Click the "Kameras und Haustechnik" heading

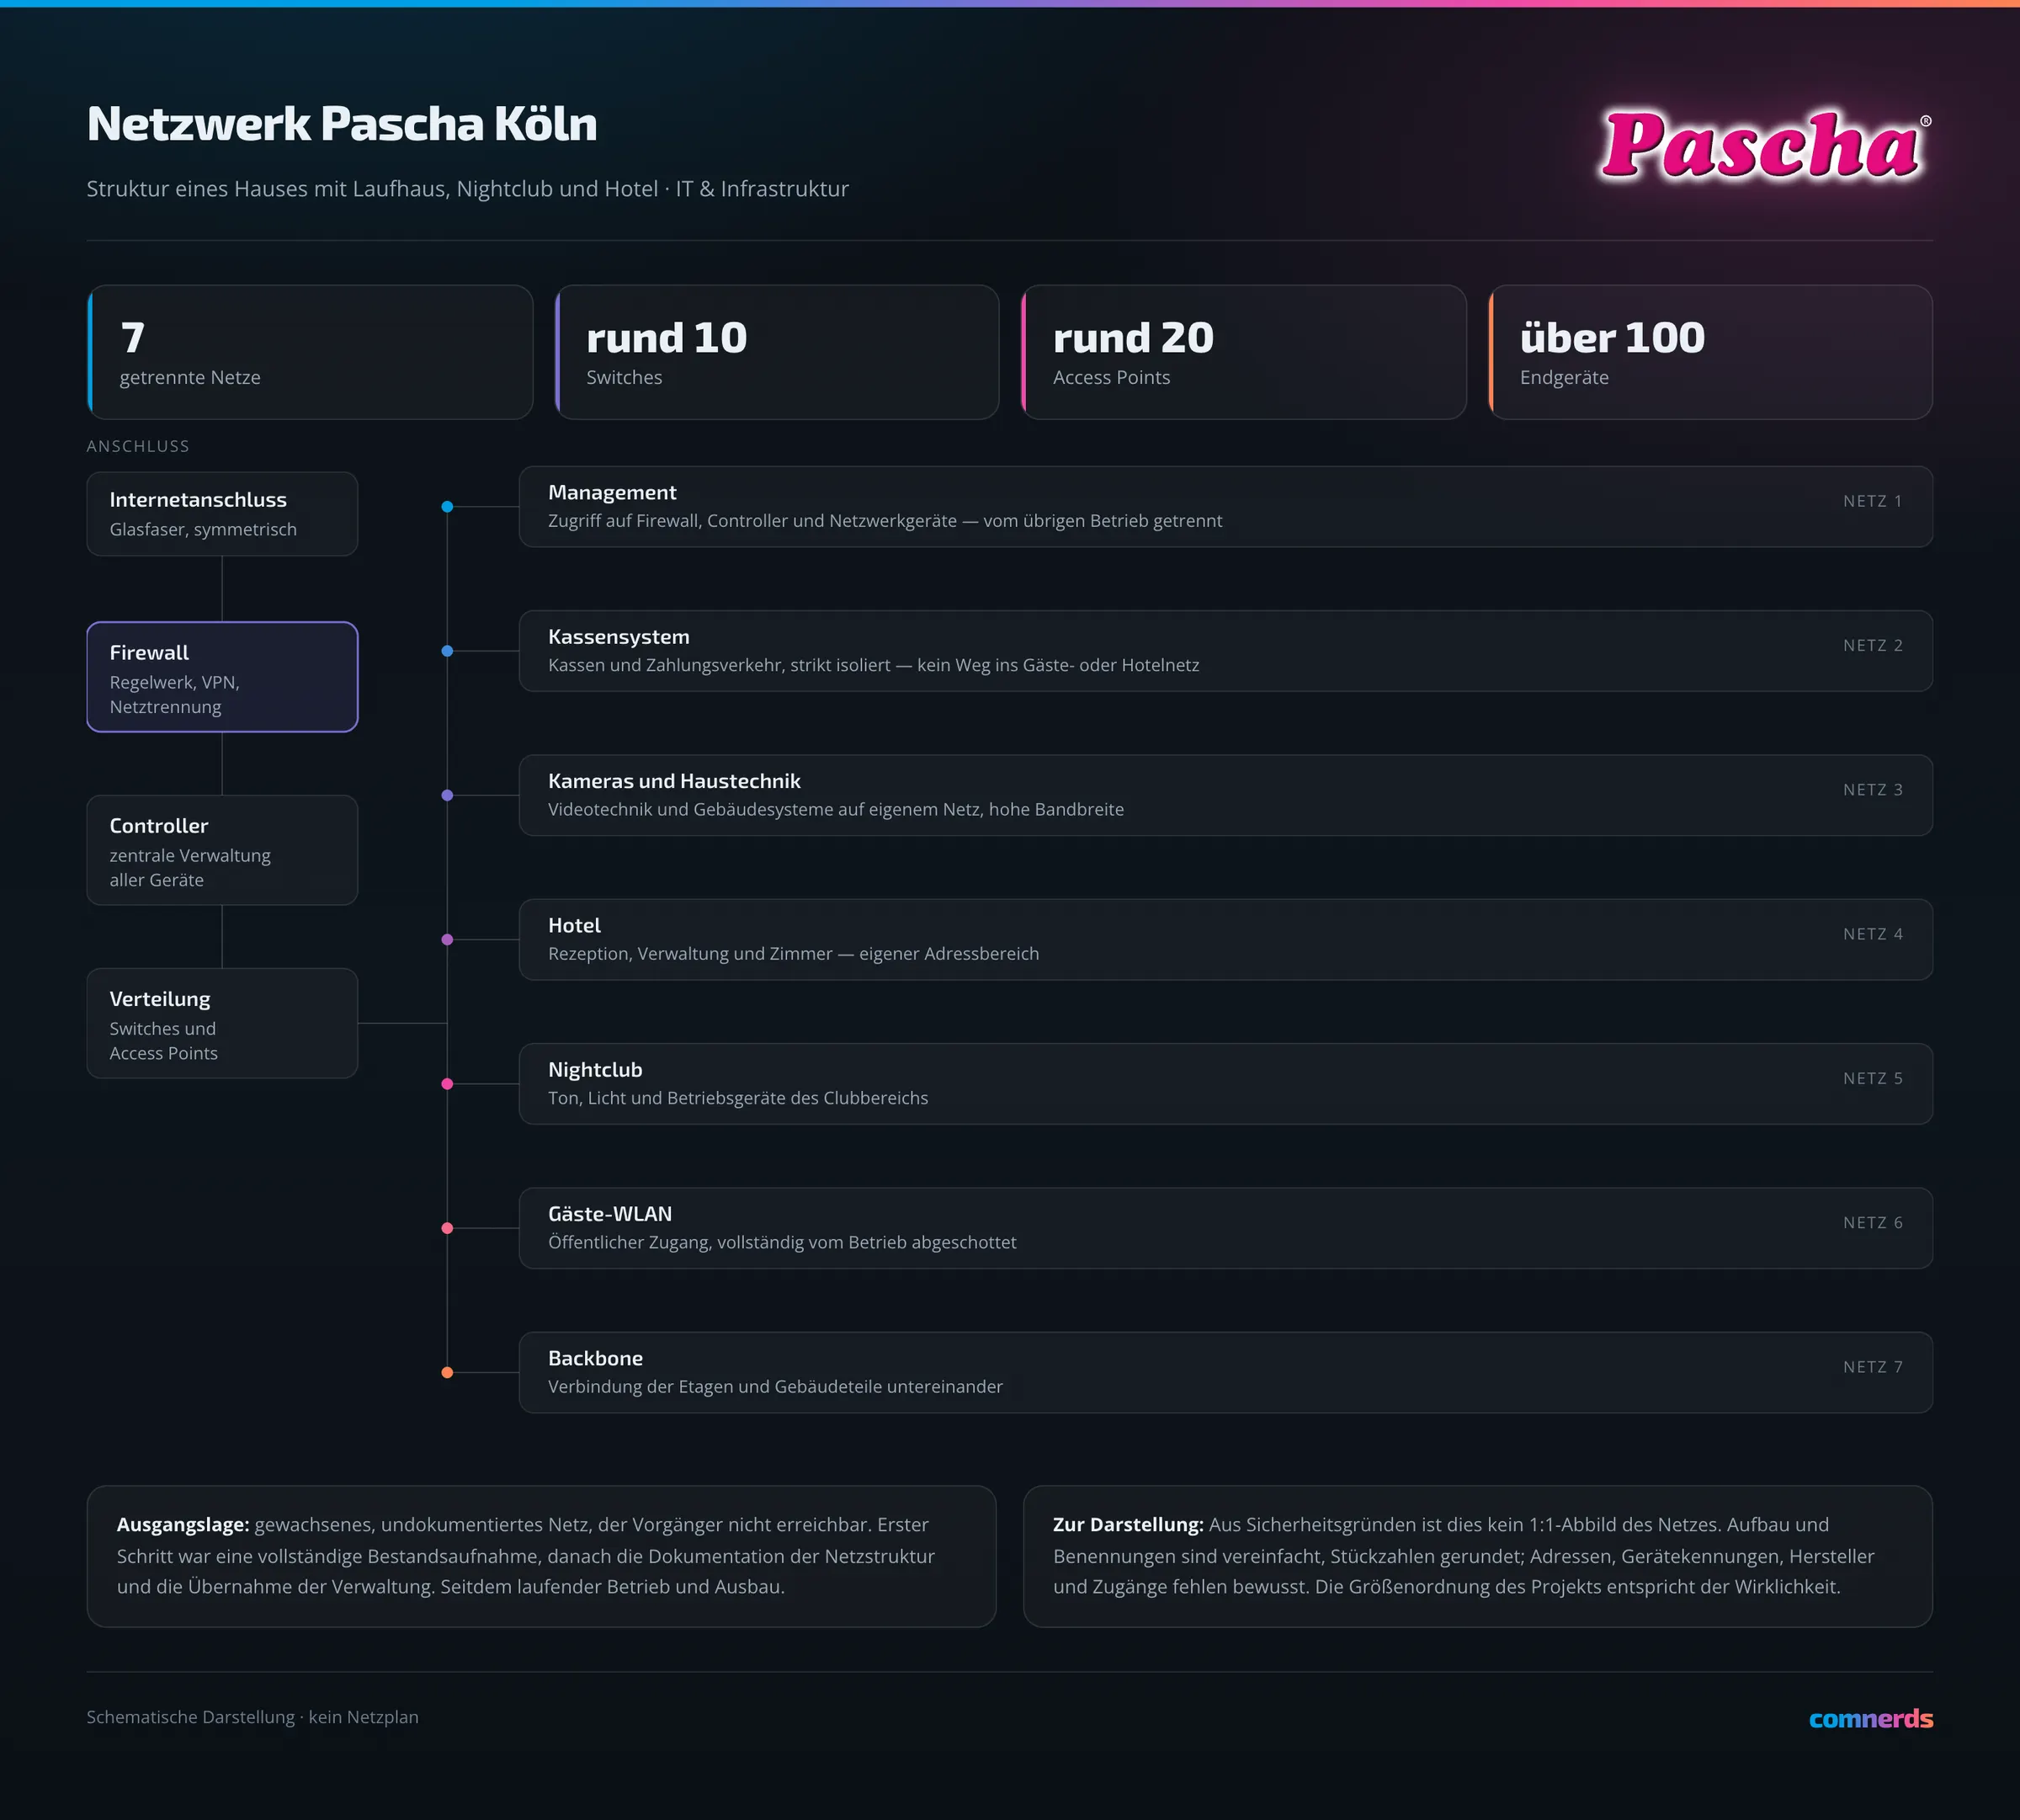point(674,781)
